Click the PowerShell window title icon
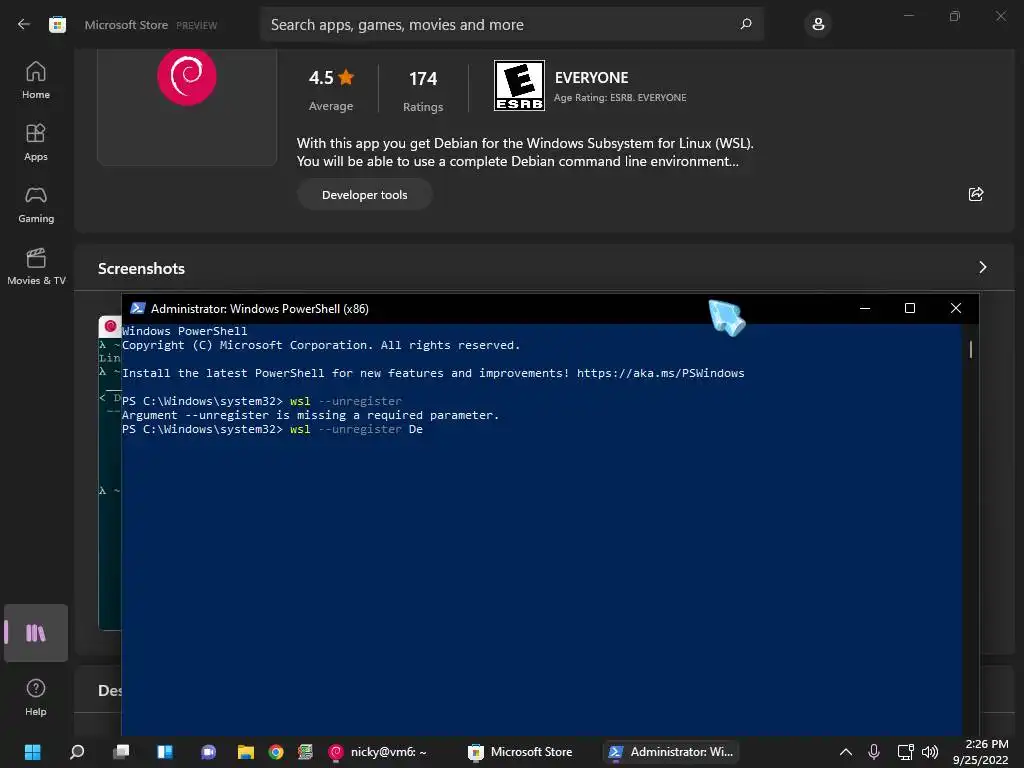Viewport: 1024px width, 768px height. click(137, 308)
